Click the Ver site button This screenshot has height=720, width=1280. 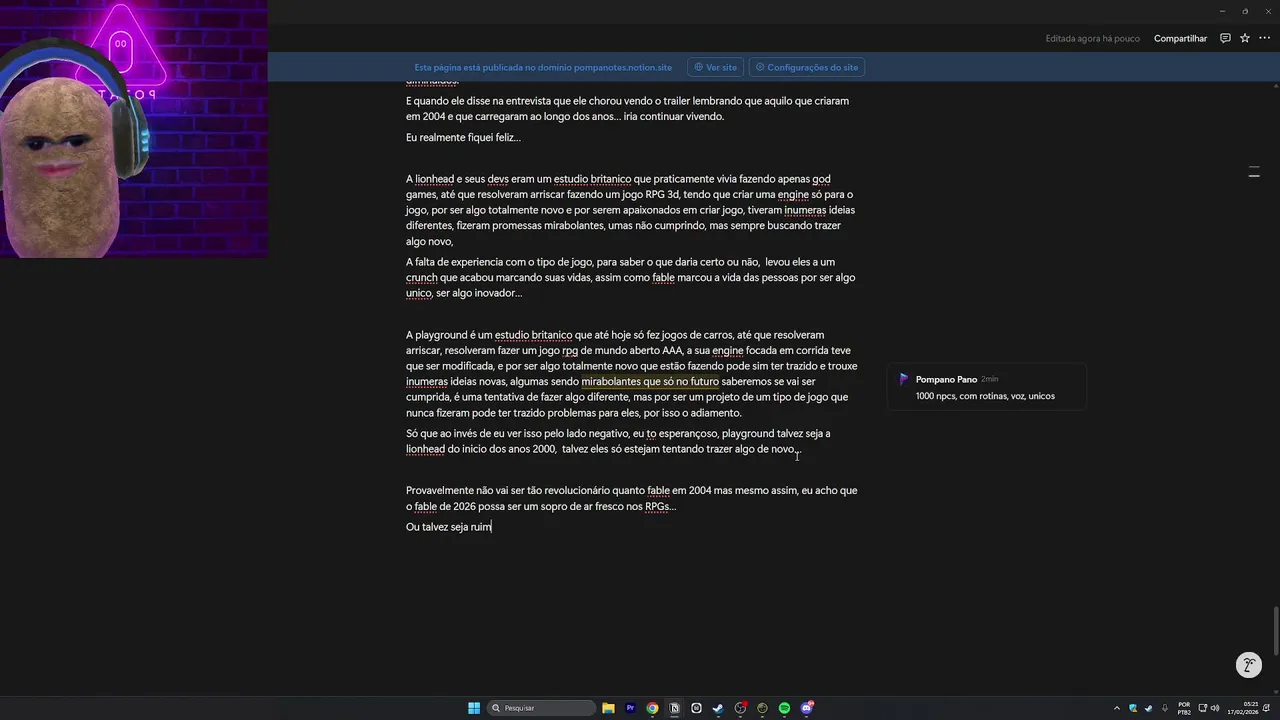tap(716, 67)
